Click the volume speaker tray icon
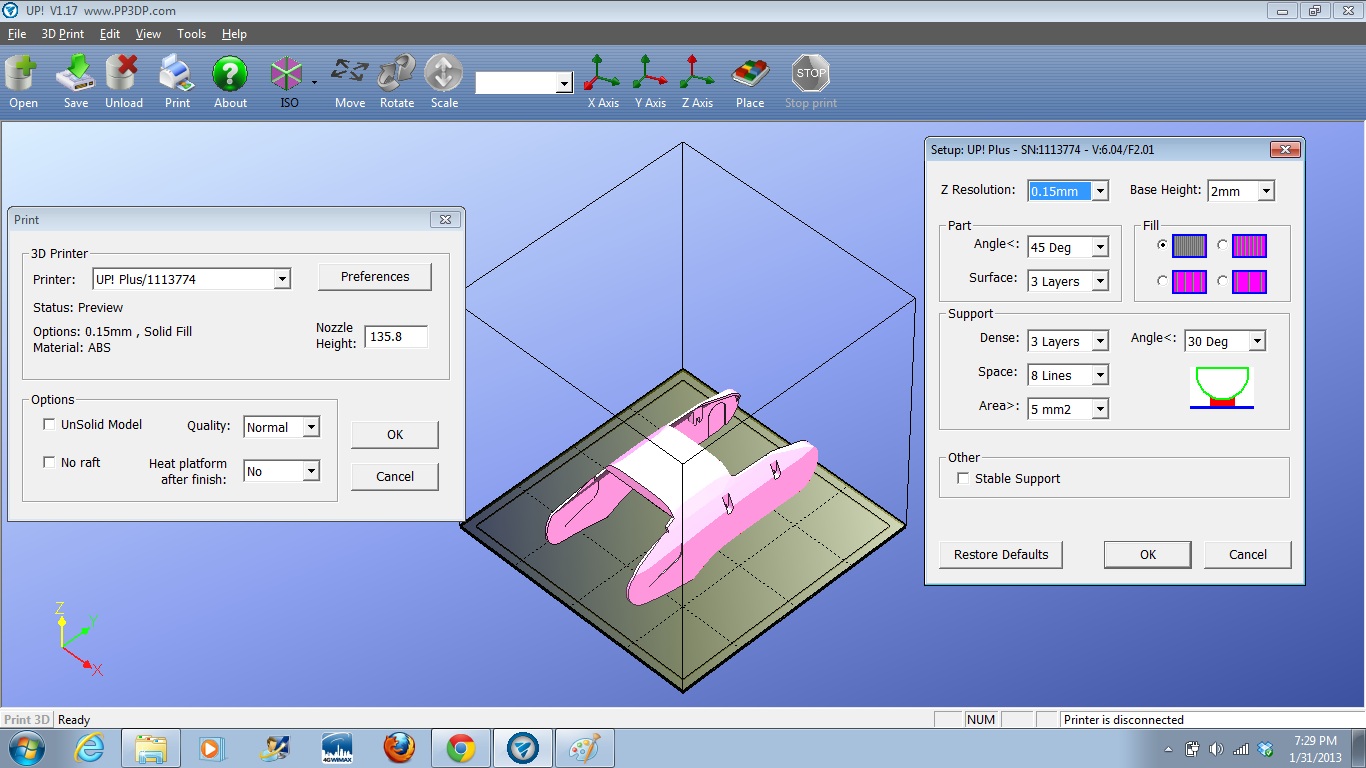The image size is (1366, 768). tap(1216, 749)
